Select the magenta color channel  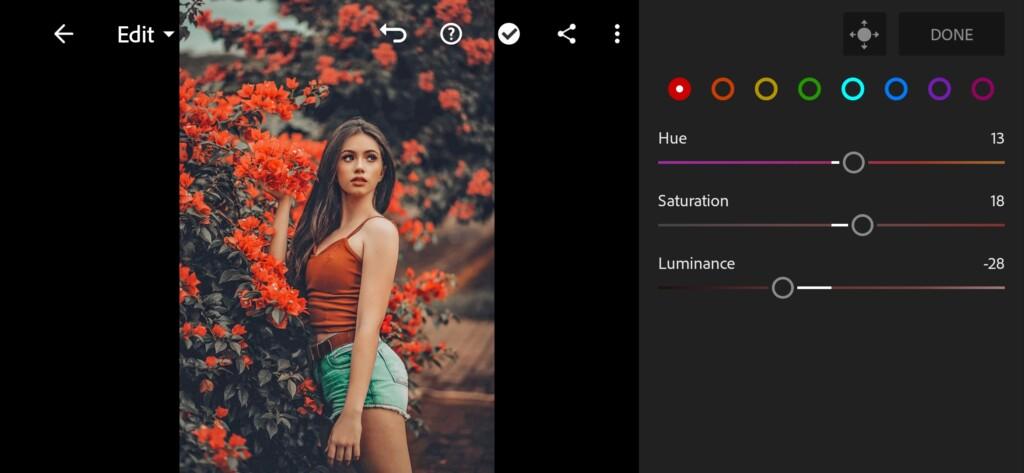983,89
